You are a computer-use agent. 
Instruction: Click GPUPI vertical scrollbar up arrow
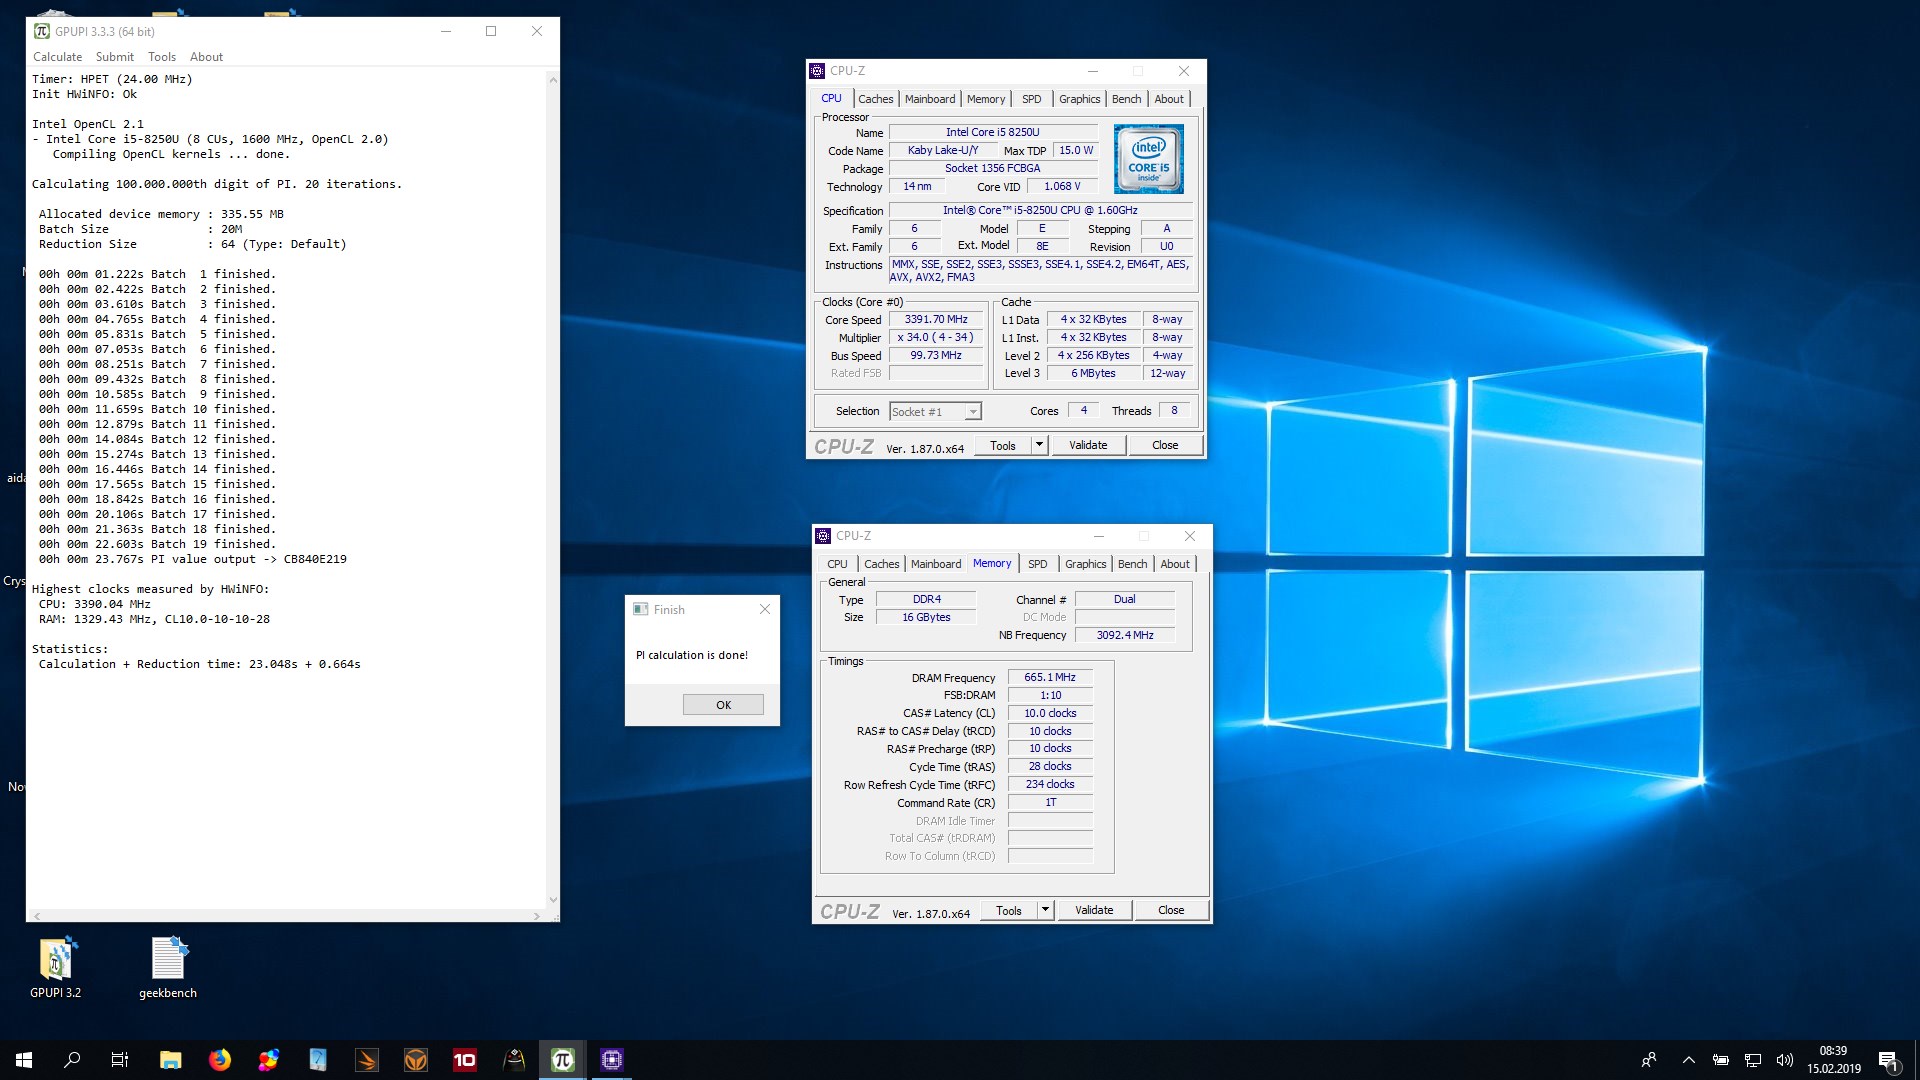(552, 79)
